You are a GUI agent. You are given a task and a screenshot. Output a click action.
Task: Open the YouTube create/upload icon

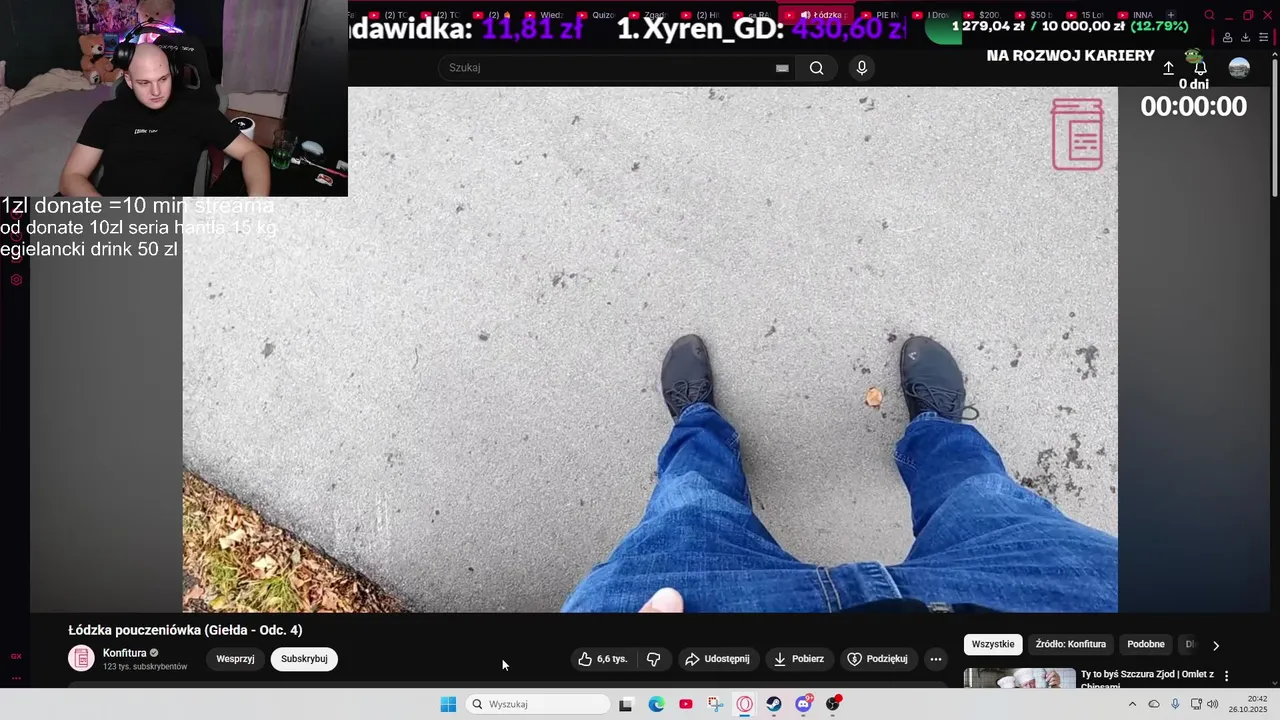pos(1168,68)
